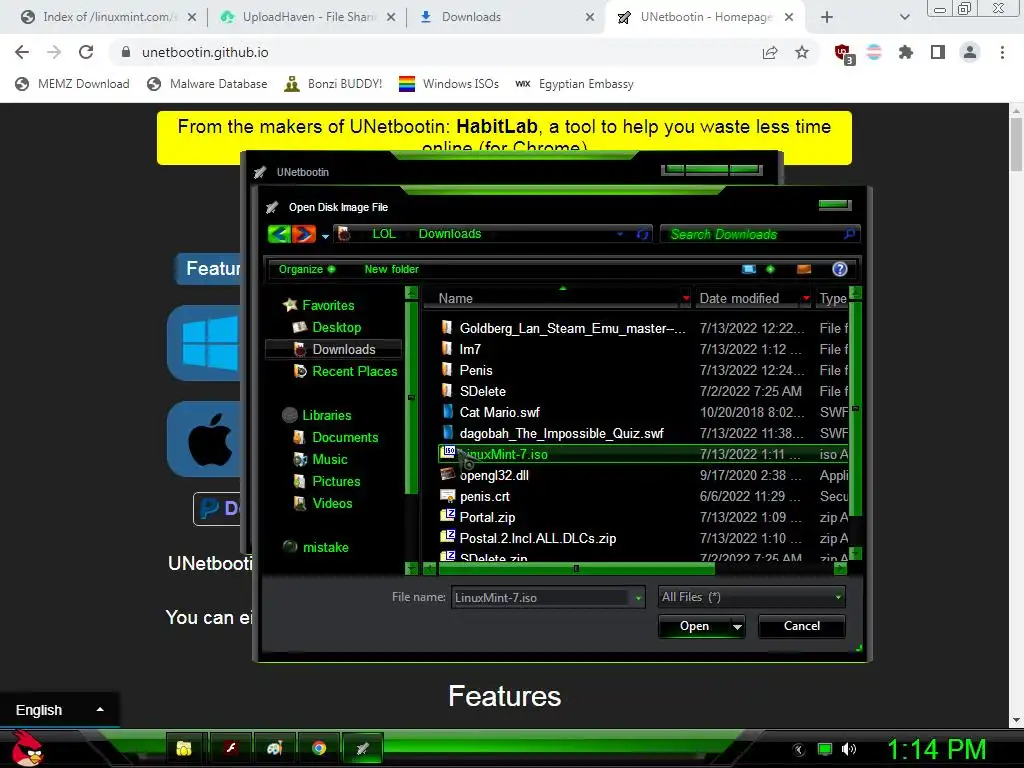Open Bonzi BUDDY! bookmark
This screenshot has height=768, width=1024.
click(333, 84)
